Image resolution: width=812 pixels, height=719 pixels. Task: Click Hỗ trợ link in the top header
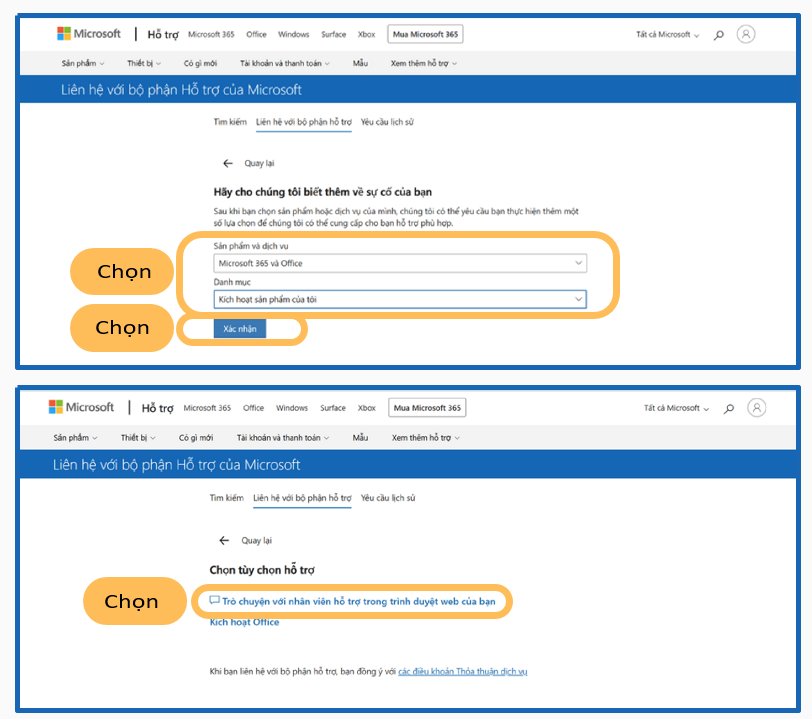tap(163, 35)
